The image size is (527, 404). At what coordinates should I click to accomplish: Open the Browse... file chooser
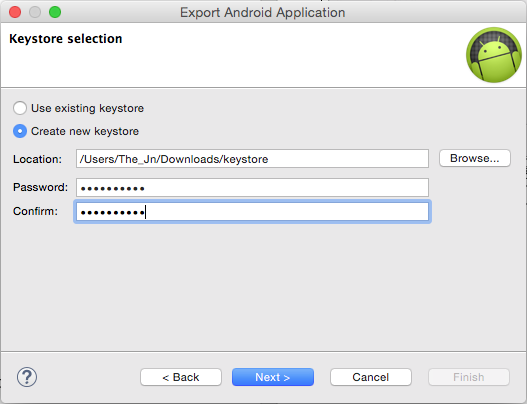point(475,158)
